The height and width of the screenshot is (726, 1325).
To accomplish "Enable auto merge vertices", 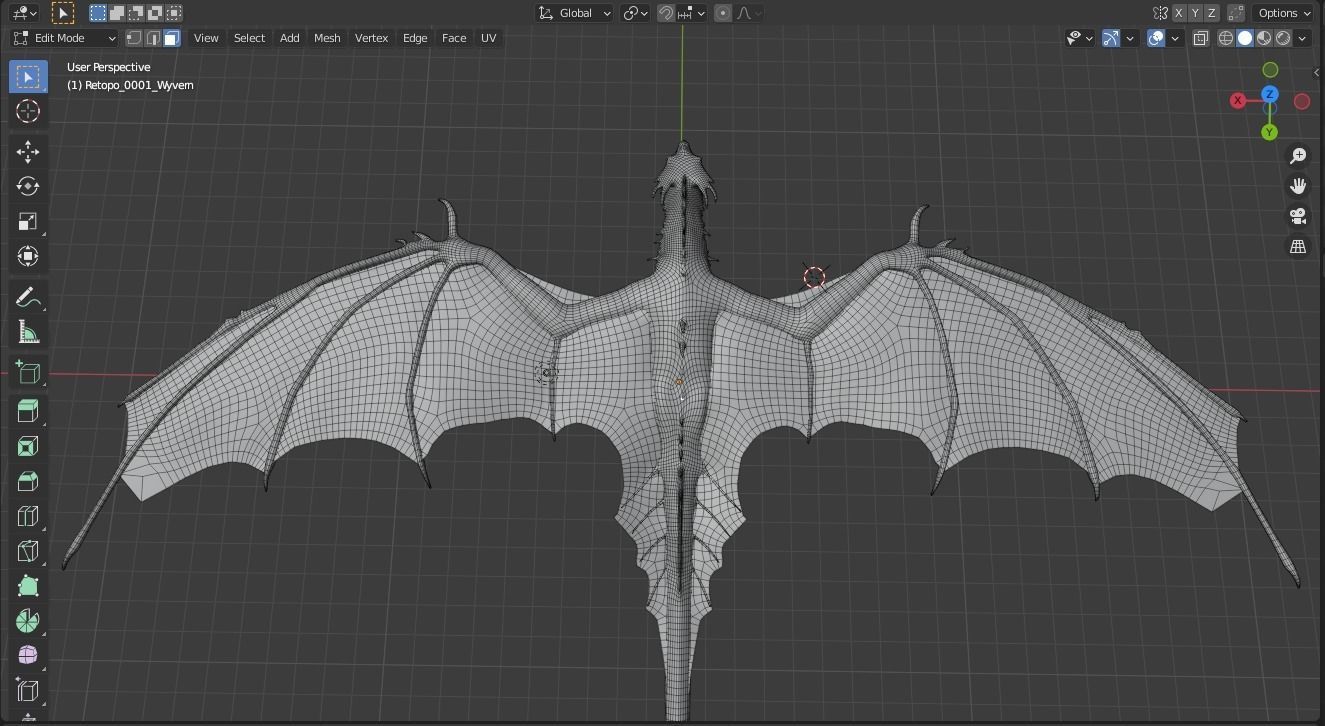I will (1237, 13).
